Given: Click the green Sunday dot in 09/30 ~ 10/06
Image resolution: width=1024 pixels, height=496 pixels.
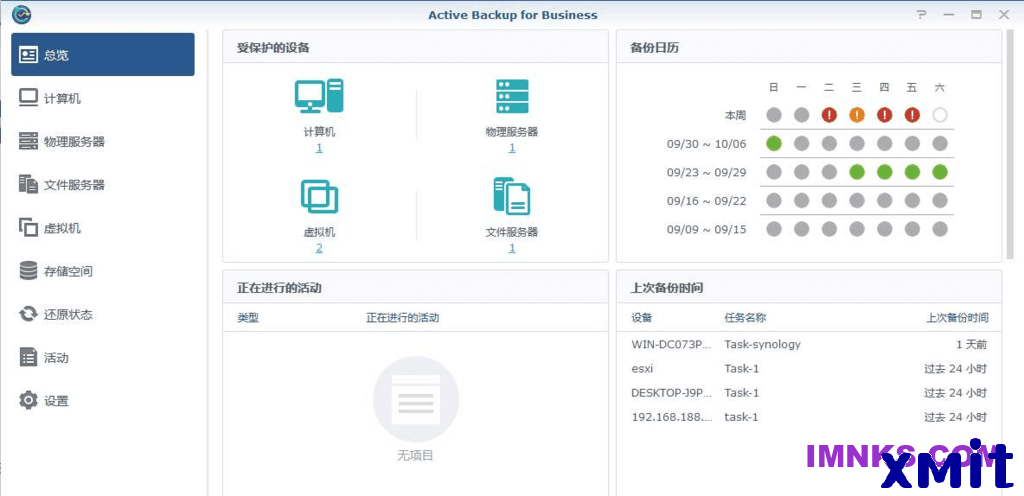Looking at the screenshot, I should (x=774, y=144).
